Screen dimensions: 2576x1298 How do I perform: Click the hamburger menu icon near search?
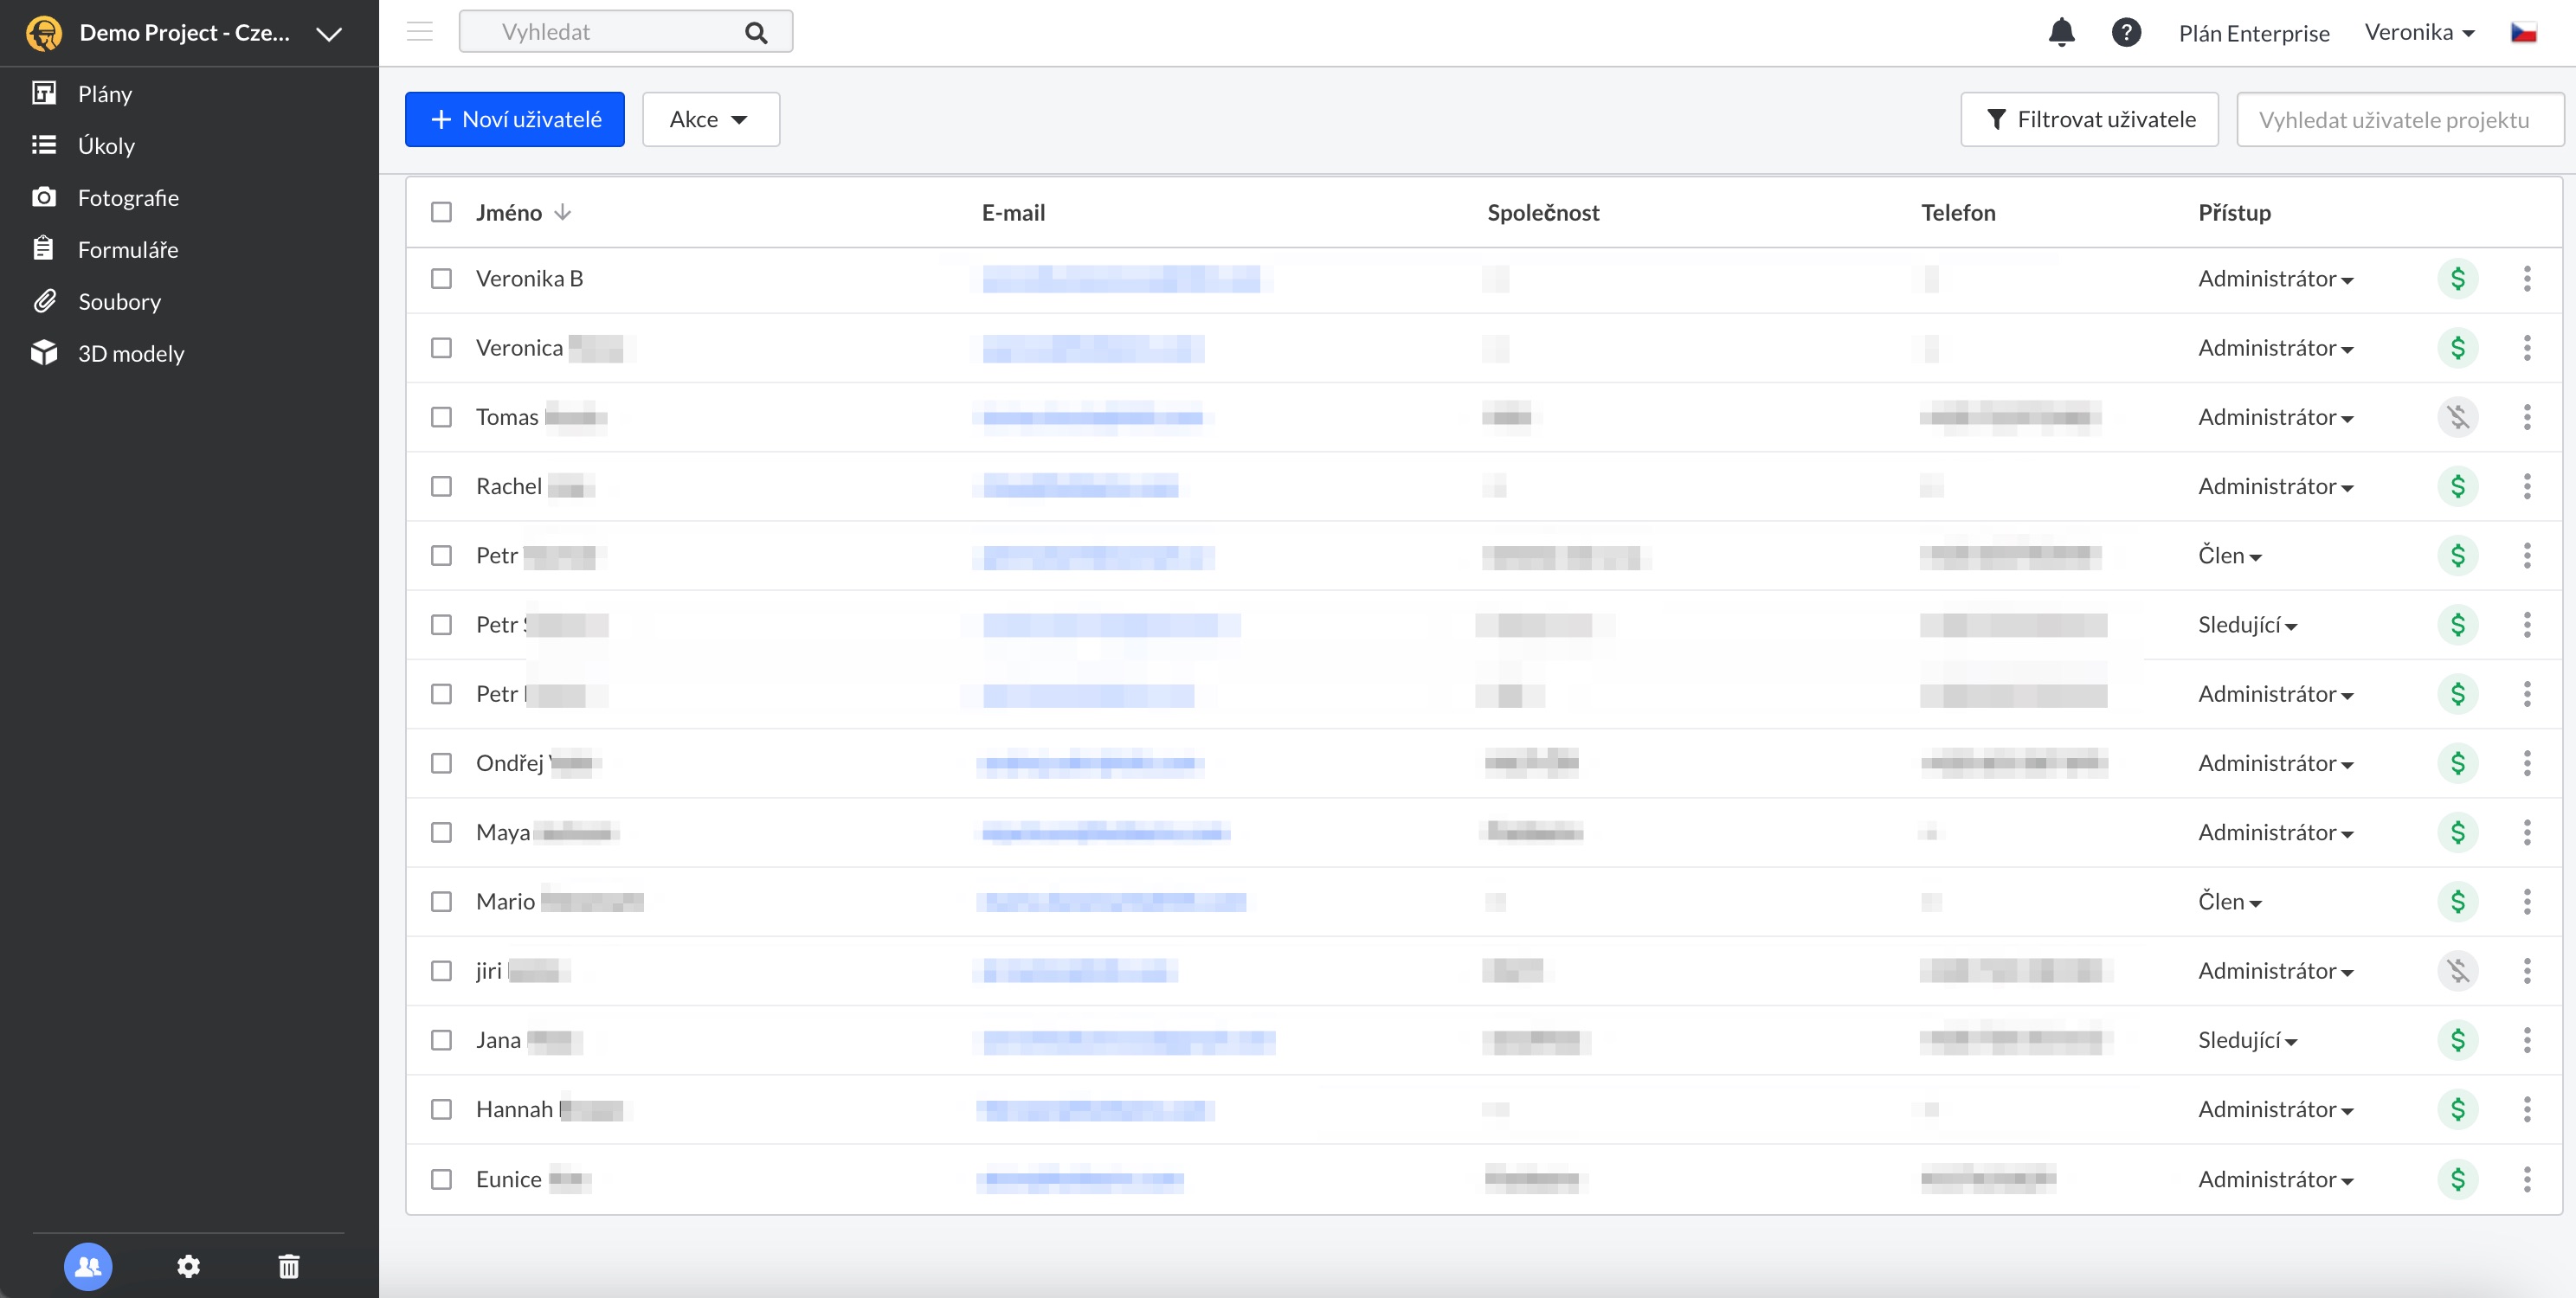click(420, 32)
